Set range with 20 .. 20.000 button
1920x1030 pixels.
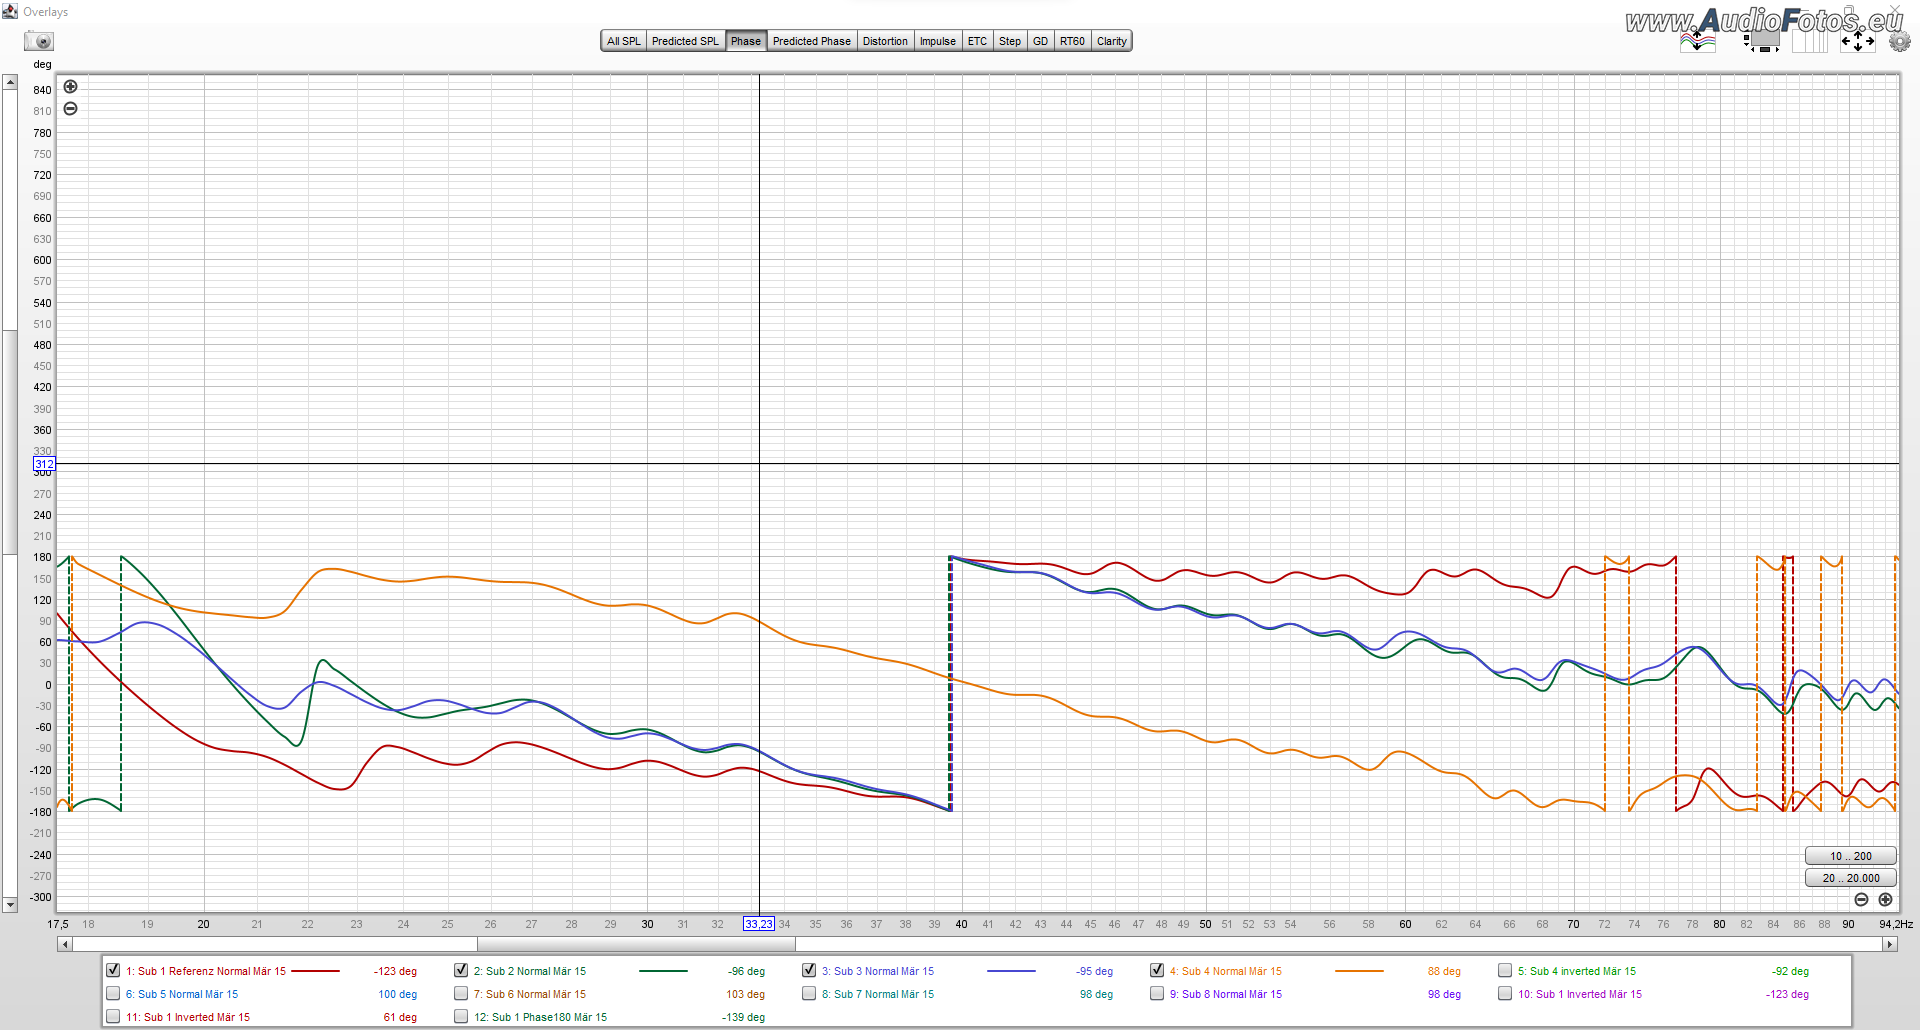pos(1850,878)
